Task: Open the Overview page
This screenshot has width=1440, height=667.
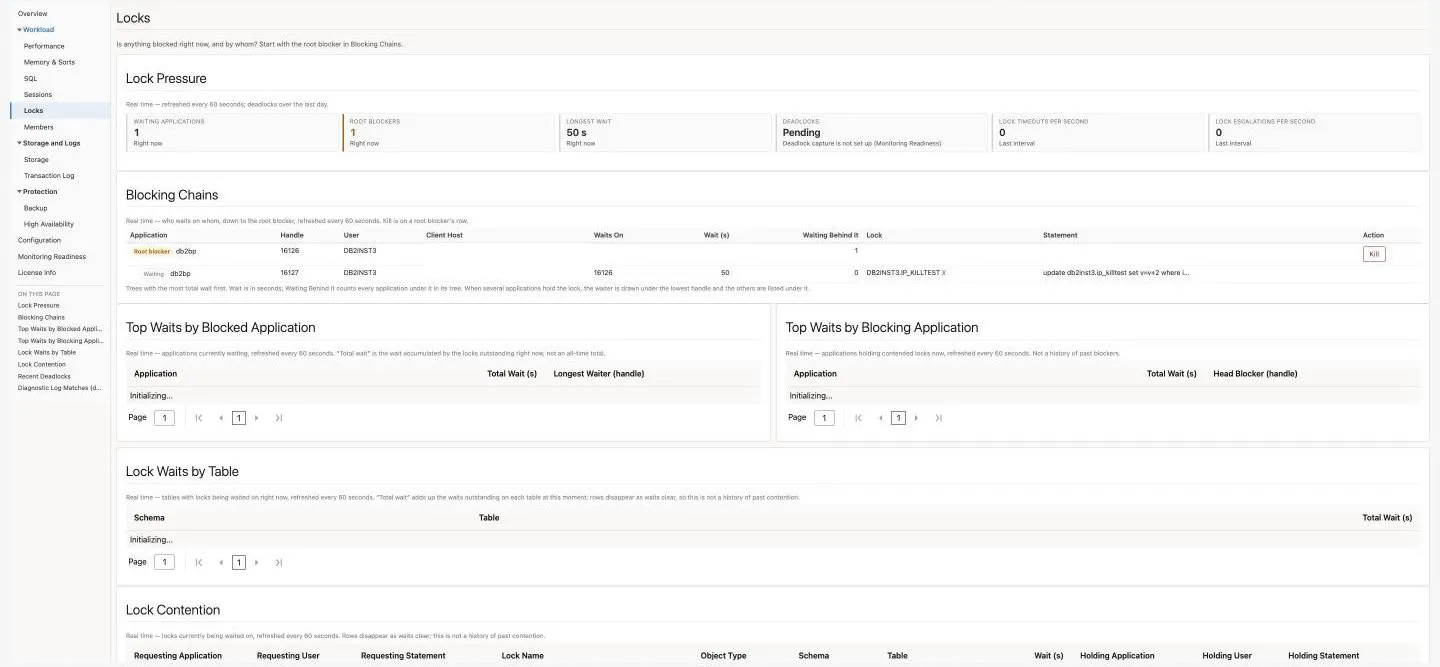Action: (32, 14)
